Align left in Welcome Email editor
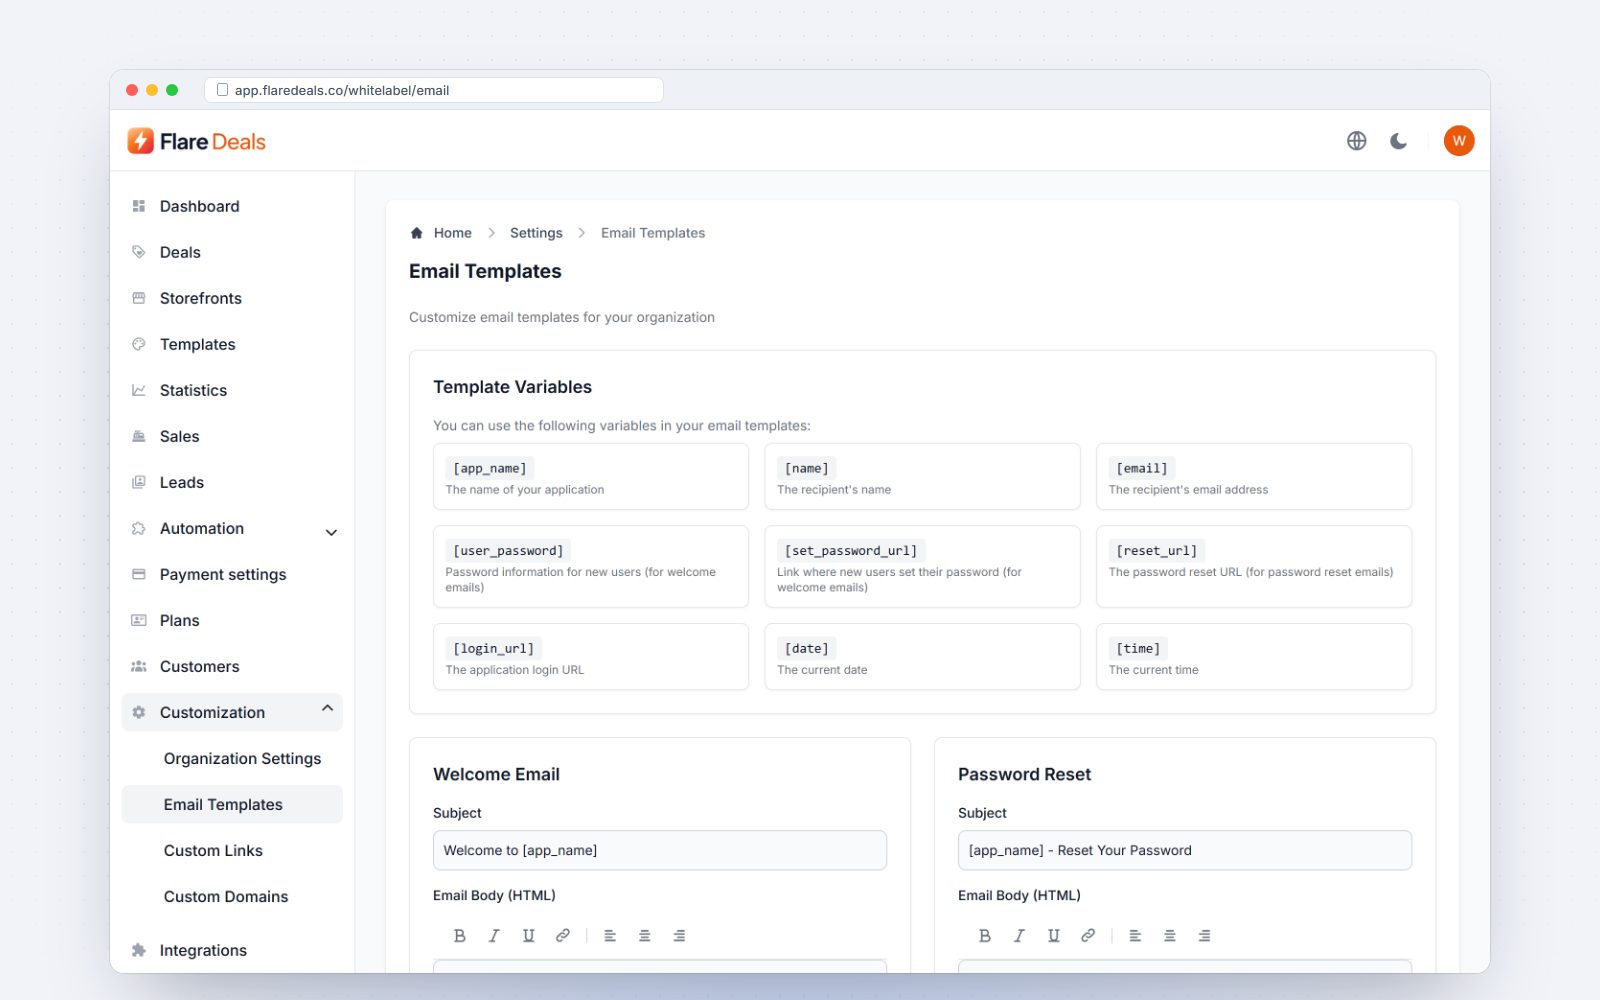1600x1000 pixels. [x=610, y=936]
